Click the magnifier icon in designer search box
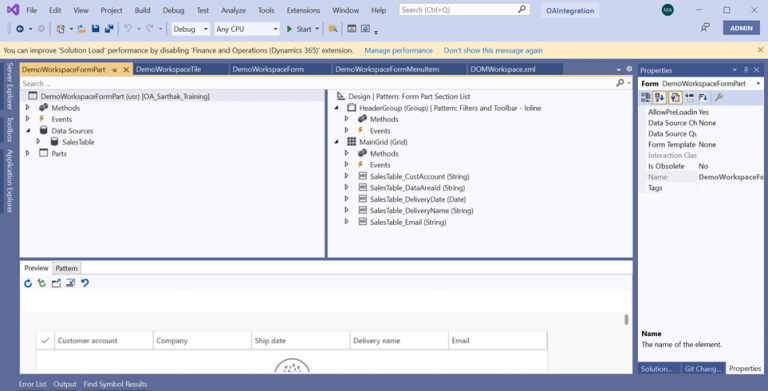The height and width of the screenshot is (391, 768). (620, 83)
